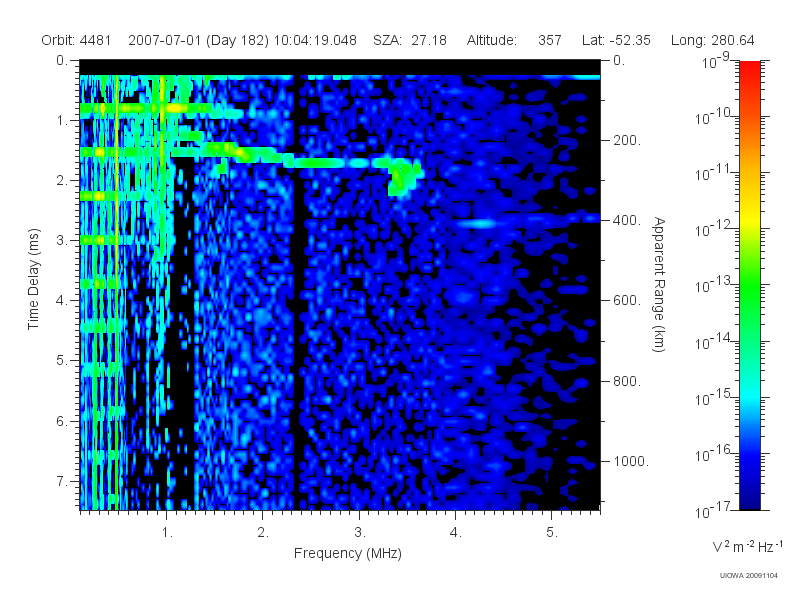Image resolution: width=800 pixels, height=600 pixels.
Task: Click apparent range tick label '600.'
Action: click(x=627, y=301)
